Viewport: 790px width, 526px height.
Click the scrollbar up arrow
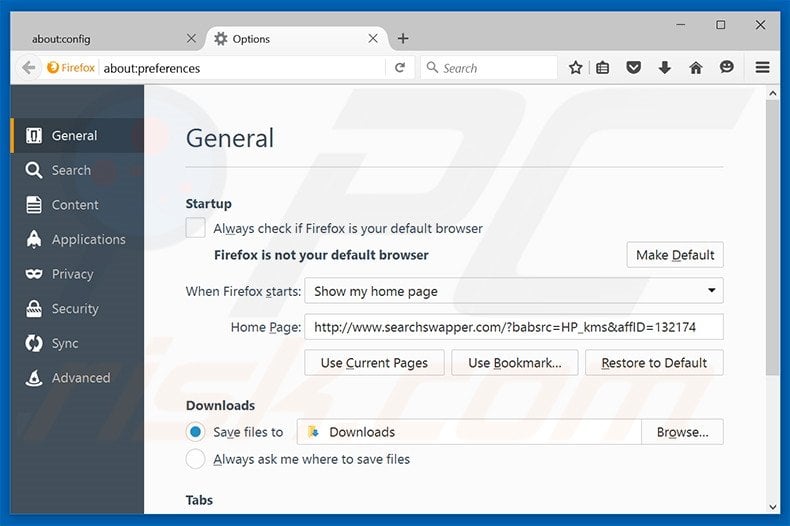[773, 93]
